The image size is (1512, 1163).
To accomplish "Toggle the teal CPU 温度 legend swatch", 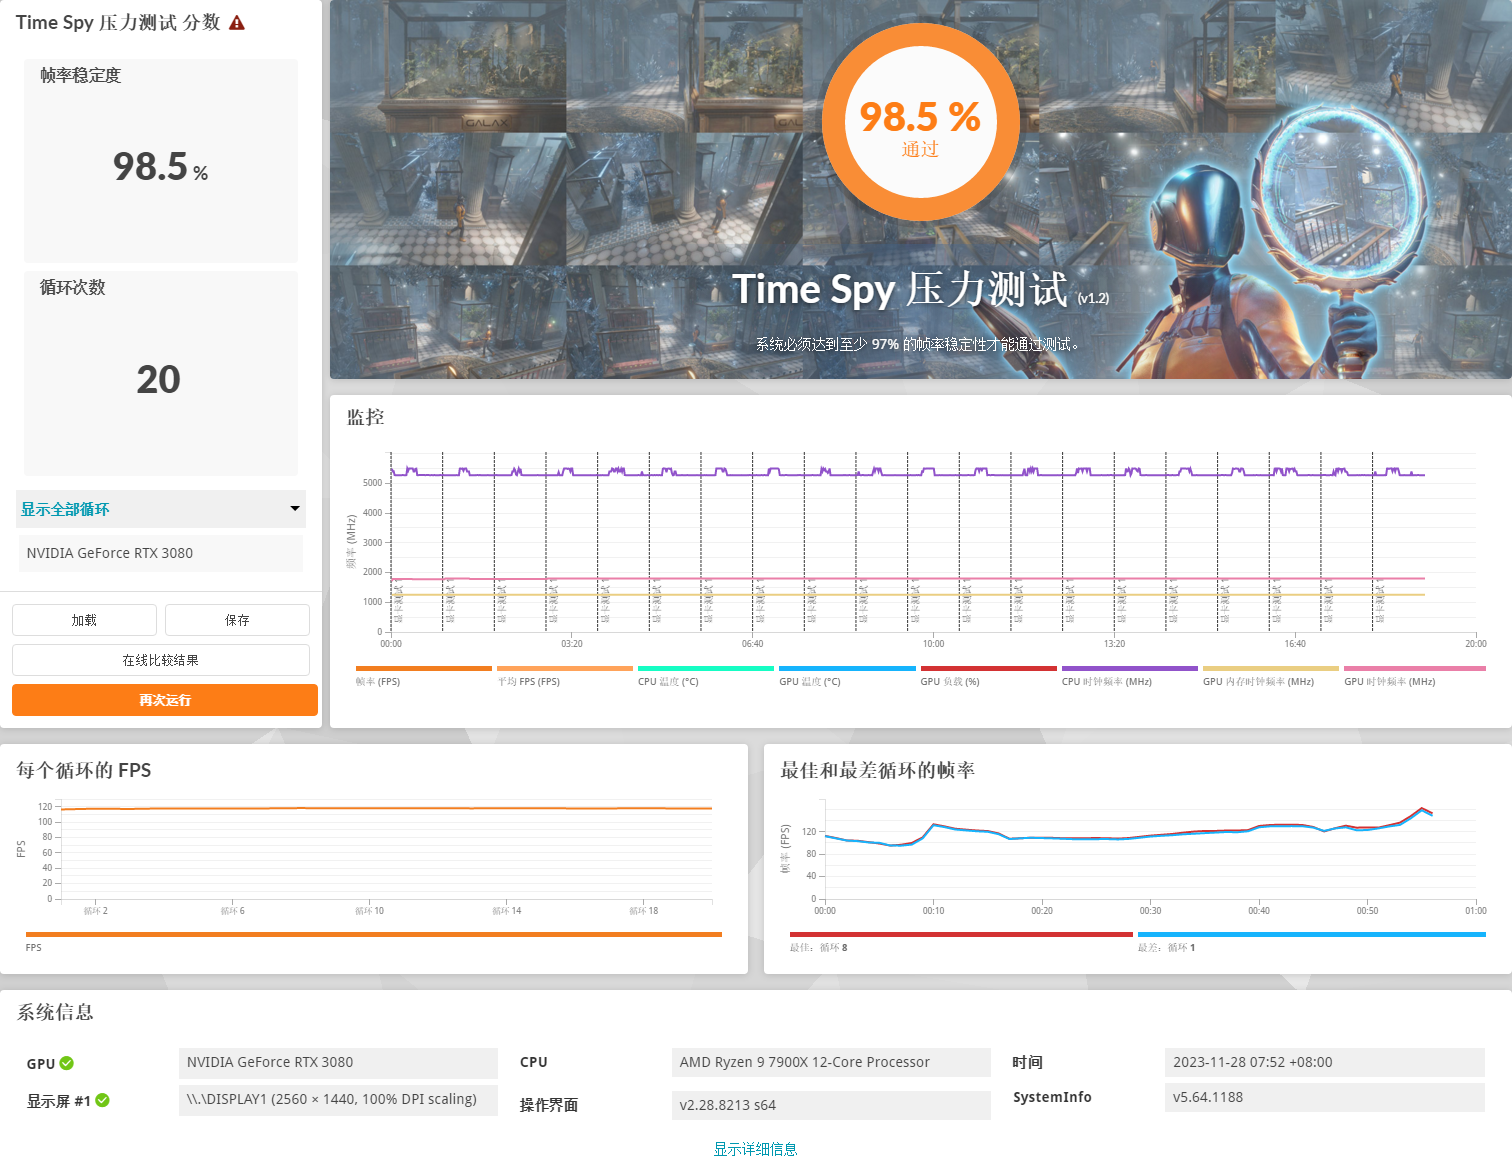I will click(x=706, y=668).
